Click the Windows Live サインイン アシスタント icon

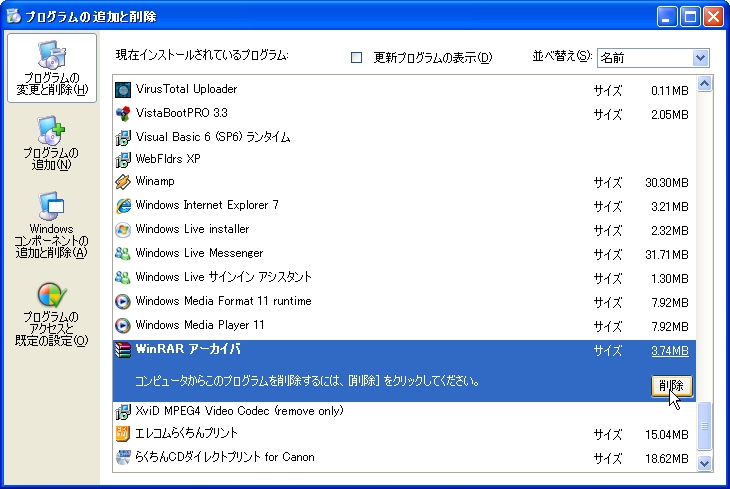123,278
